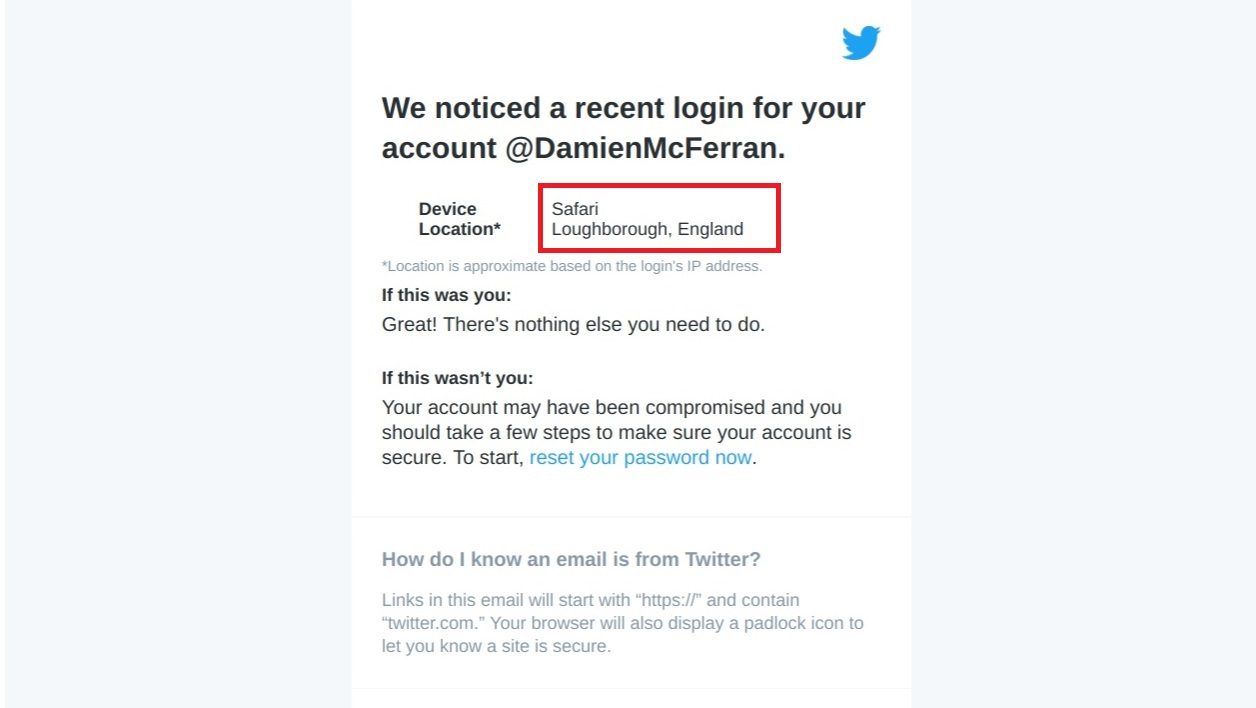Click "How do I know an email is from Twitter?"

point(571,559)
